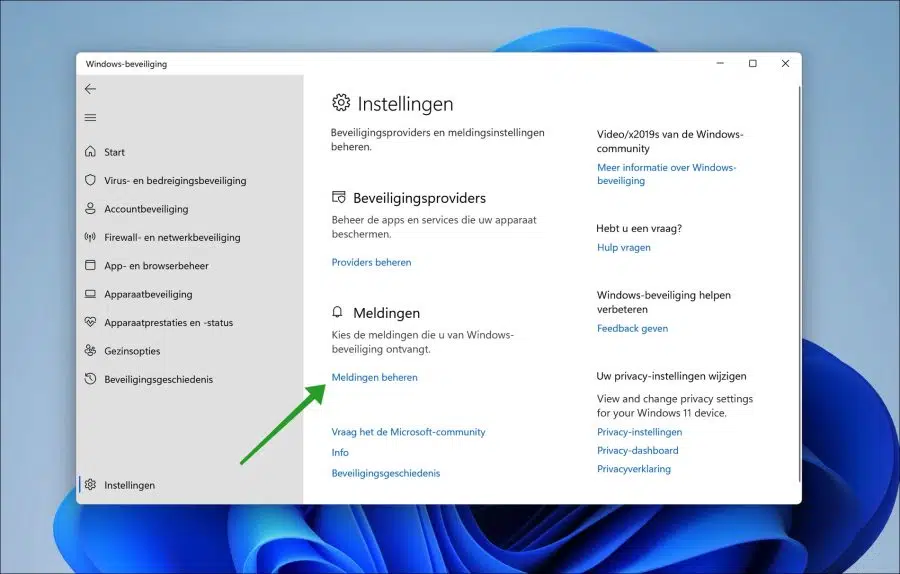Close the Windows-beveiliging window
900x574 pixels.
click(x=785, y=63)
